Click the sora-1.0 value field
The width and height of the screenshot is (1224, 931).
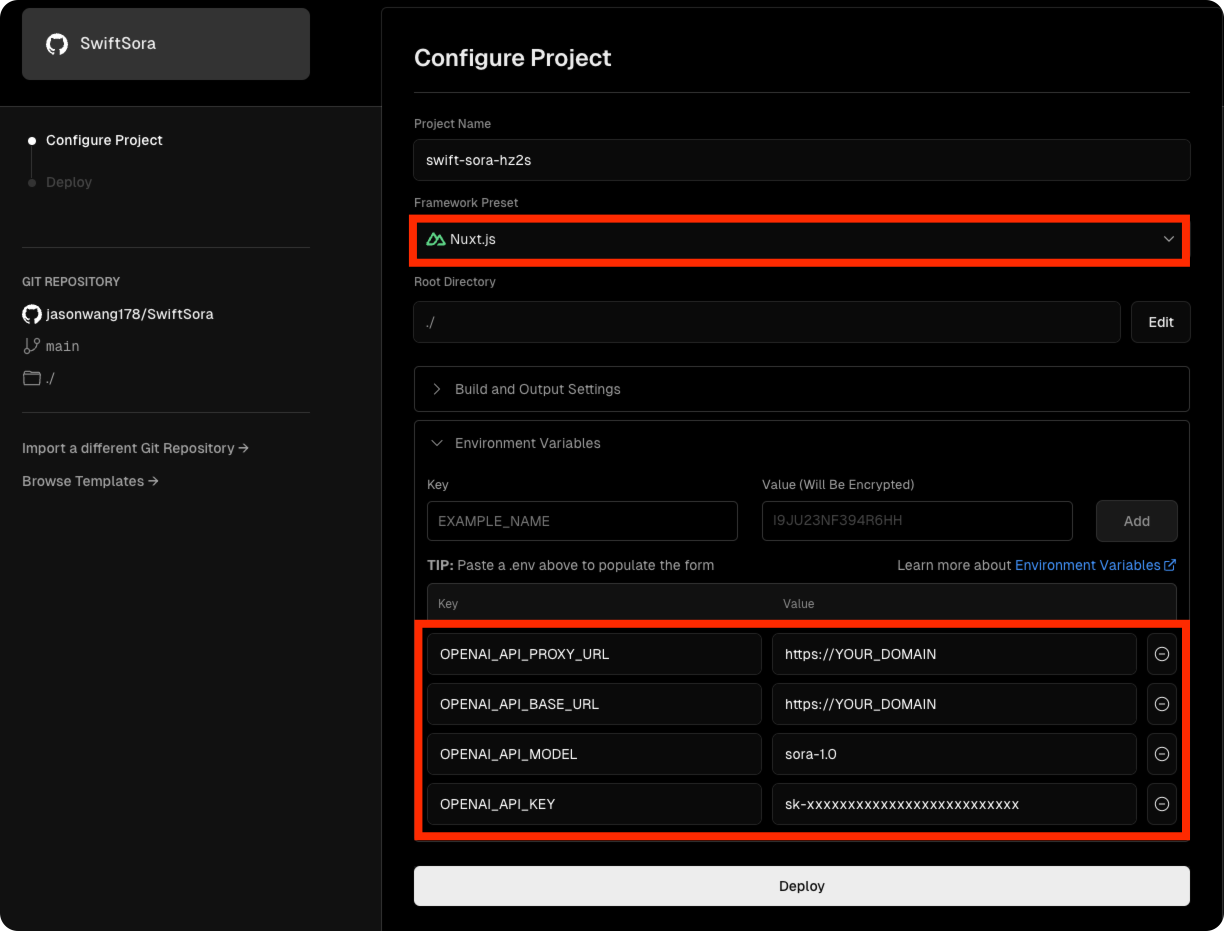tap(954, 754)
